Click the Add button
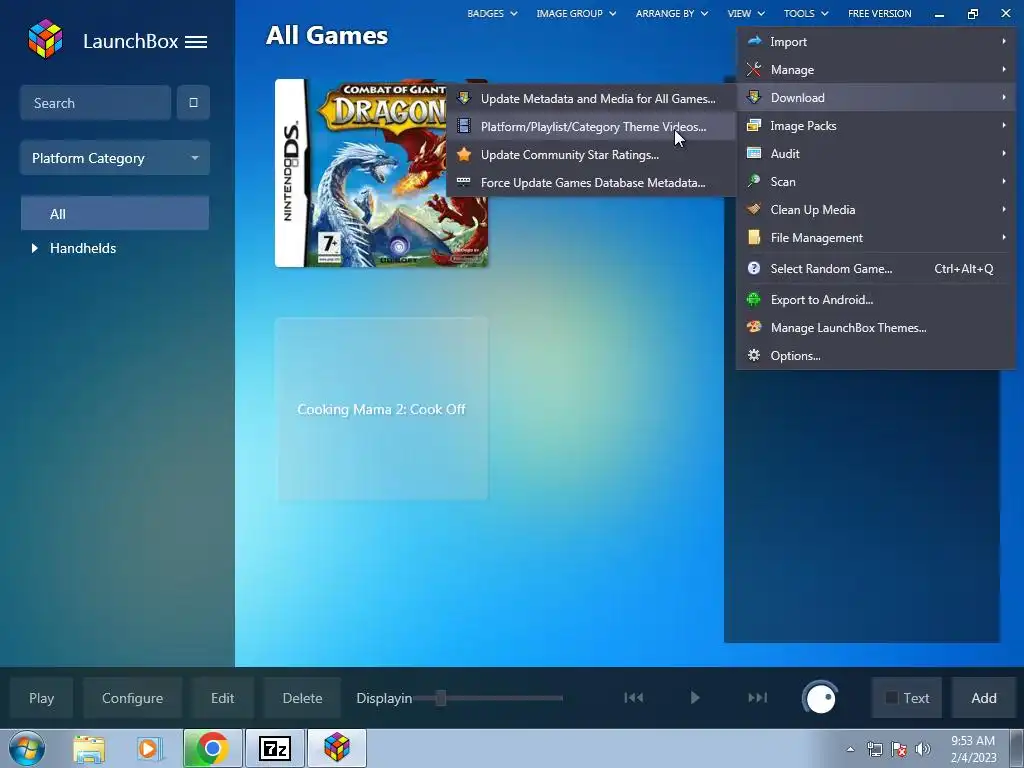This screenshot has width=1024, height=768. pyautogui.click(x=984, y=698)
